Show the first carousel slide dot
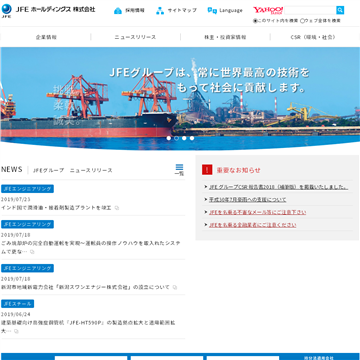 click(169, 138)
